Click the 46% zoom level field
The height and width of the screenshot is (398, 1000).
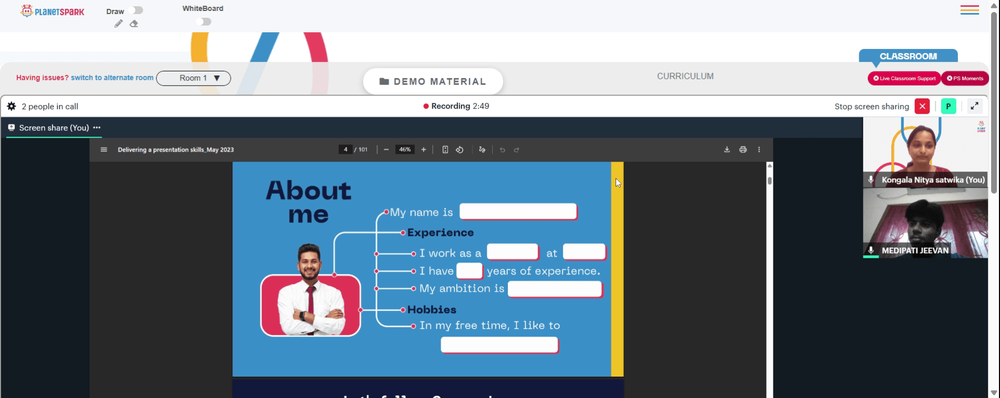pos(405,150)
